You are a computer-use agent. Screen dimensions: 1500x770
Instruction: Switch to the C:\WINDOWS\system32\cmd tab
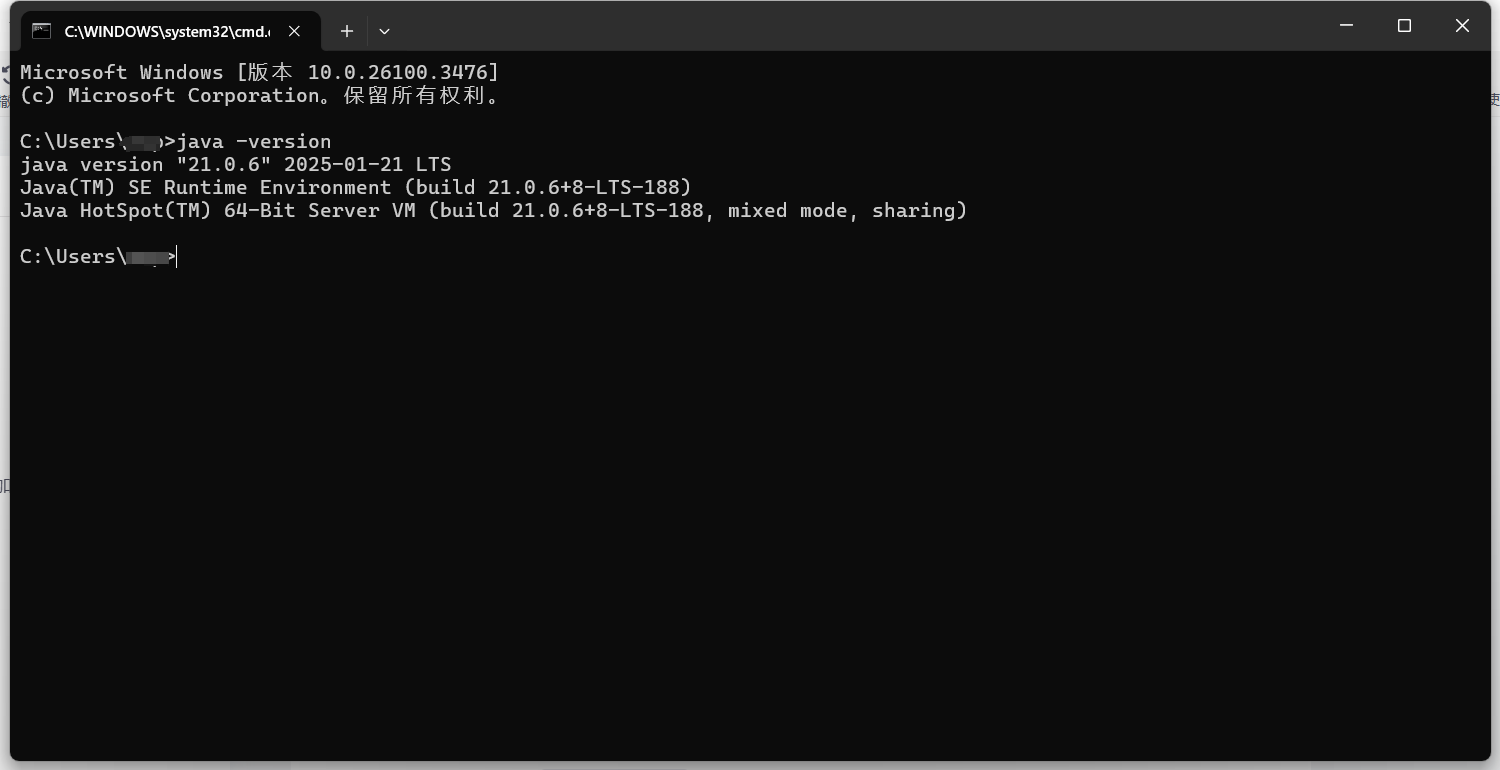(165, 31)
